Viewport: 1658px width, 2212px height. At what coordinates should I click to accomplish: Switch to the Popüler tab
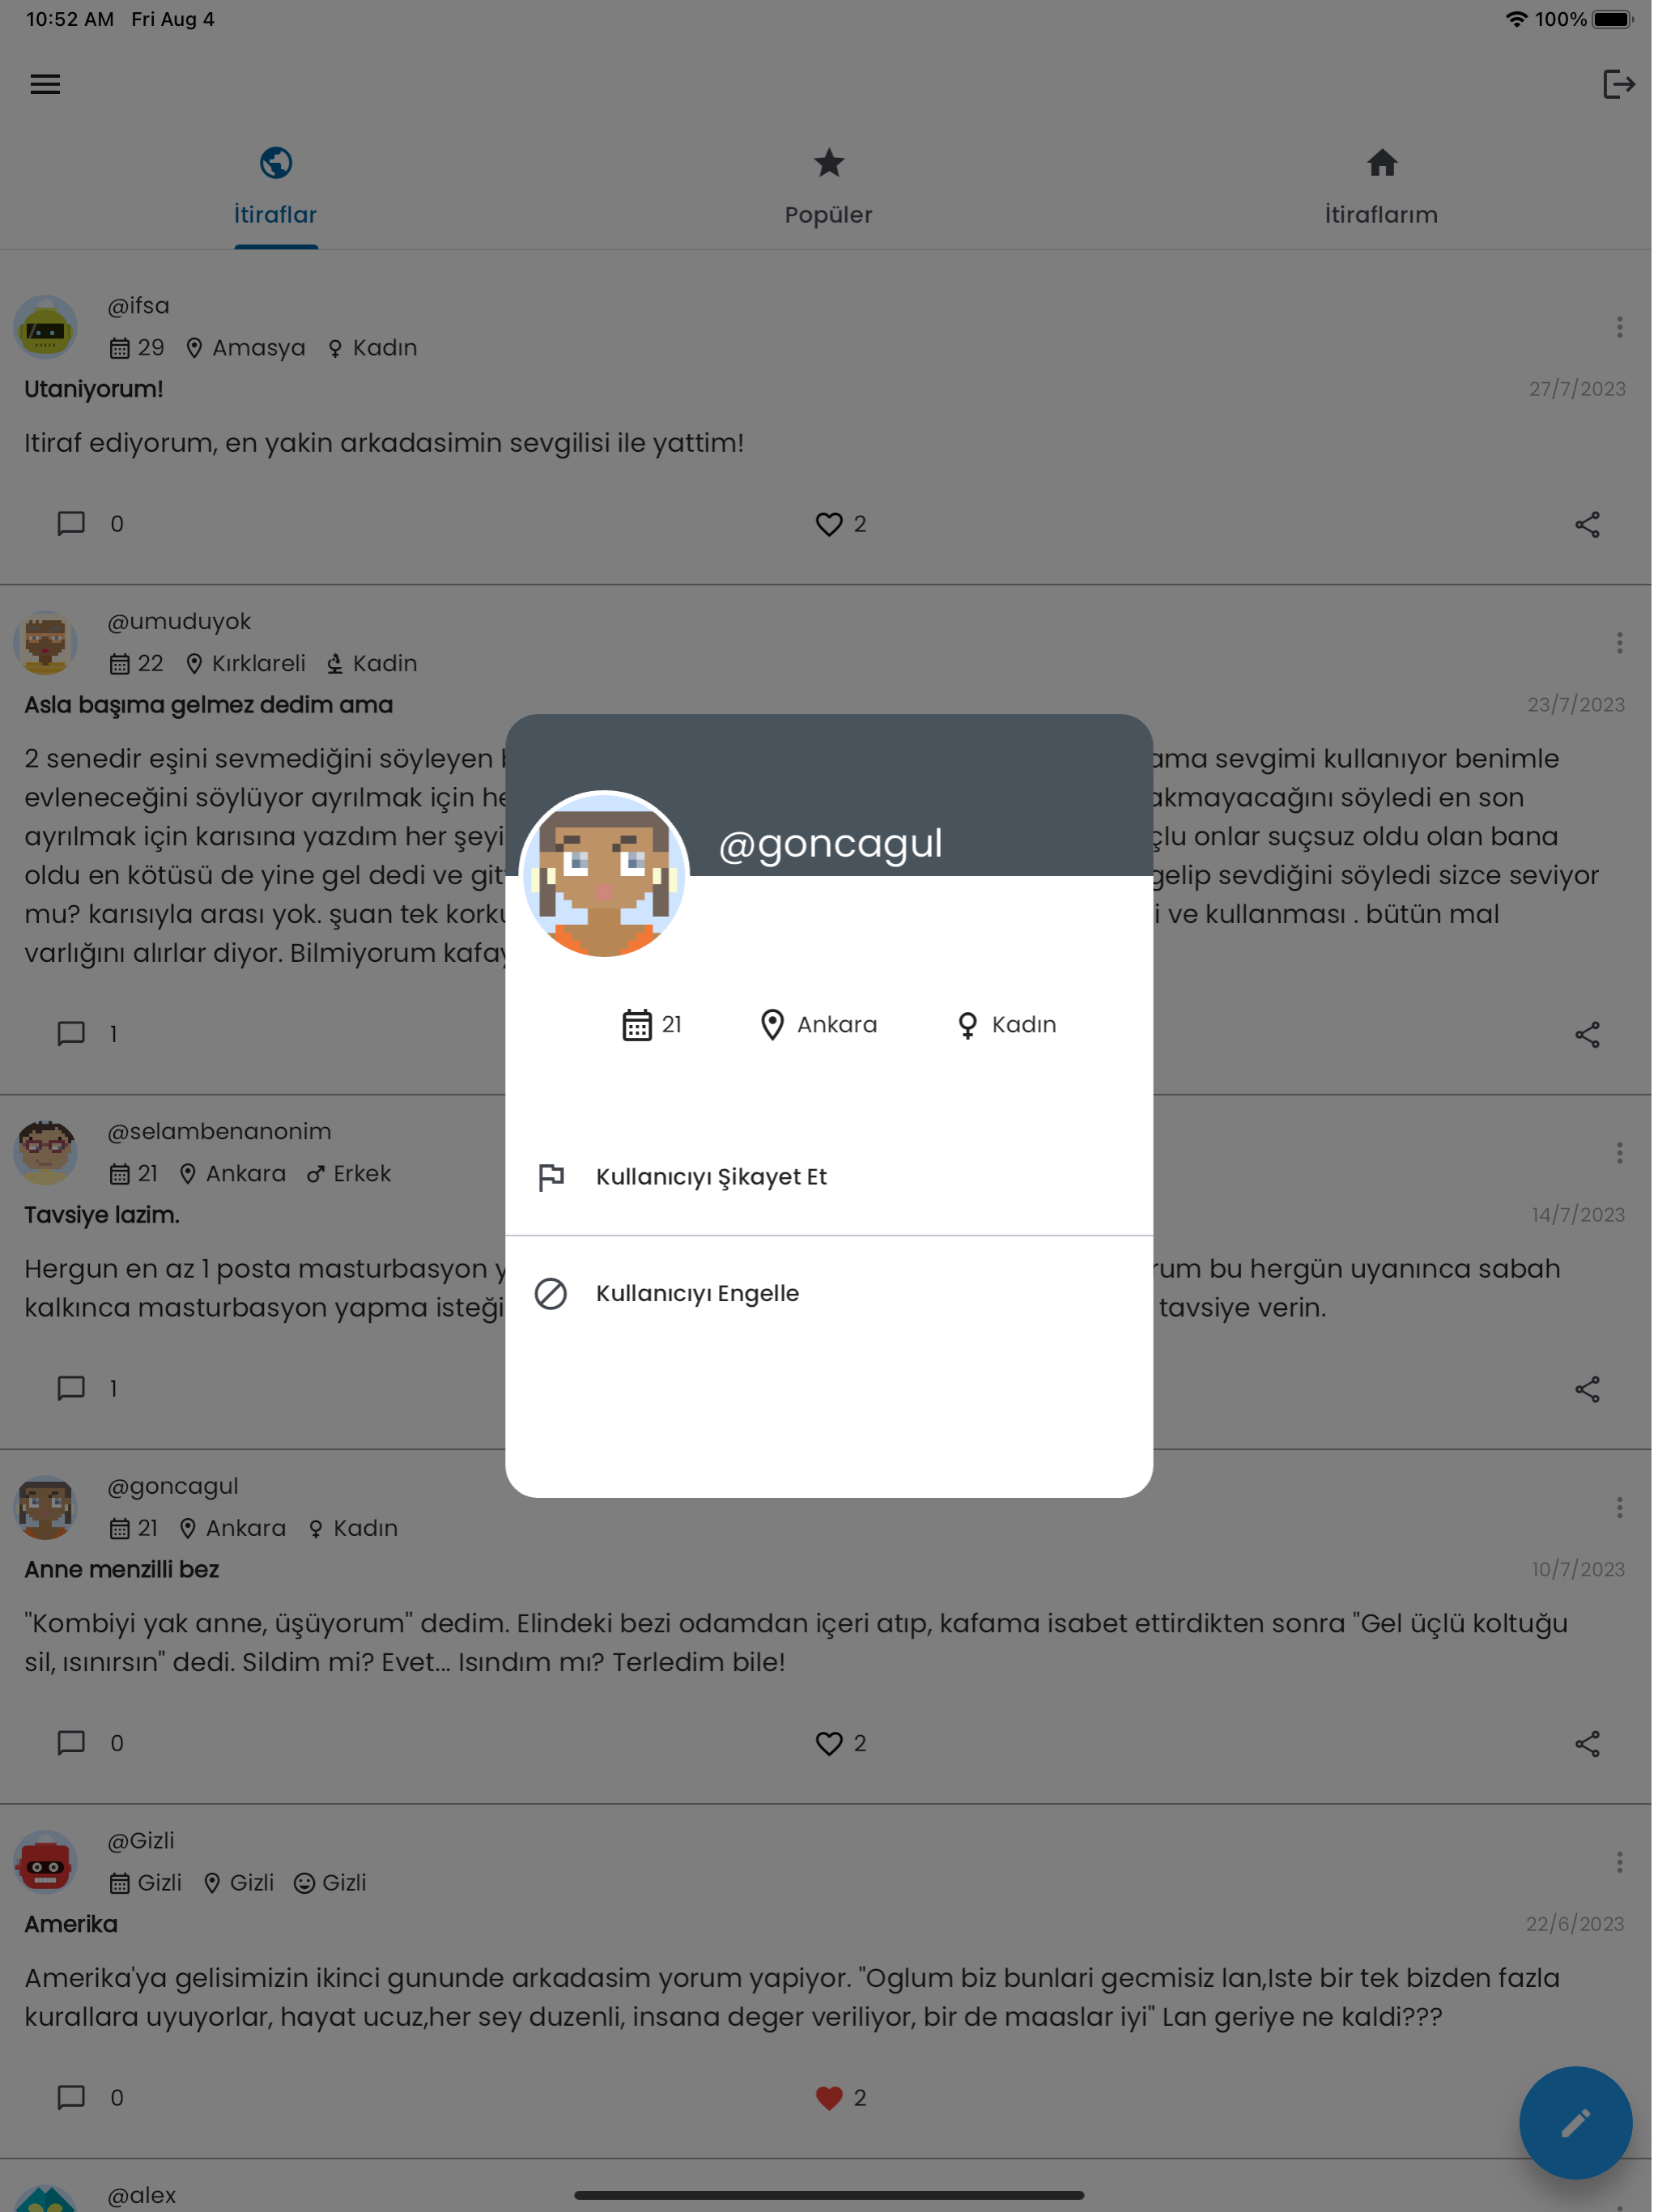coord(829,187)
